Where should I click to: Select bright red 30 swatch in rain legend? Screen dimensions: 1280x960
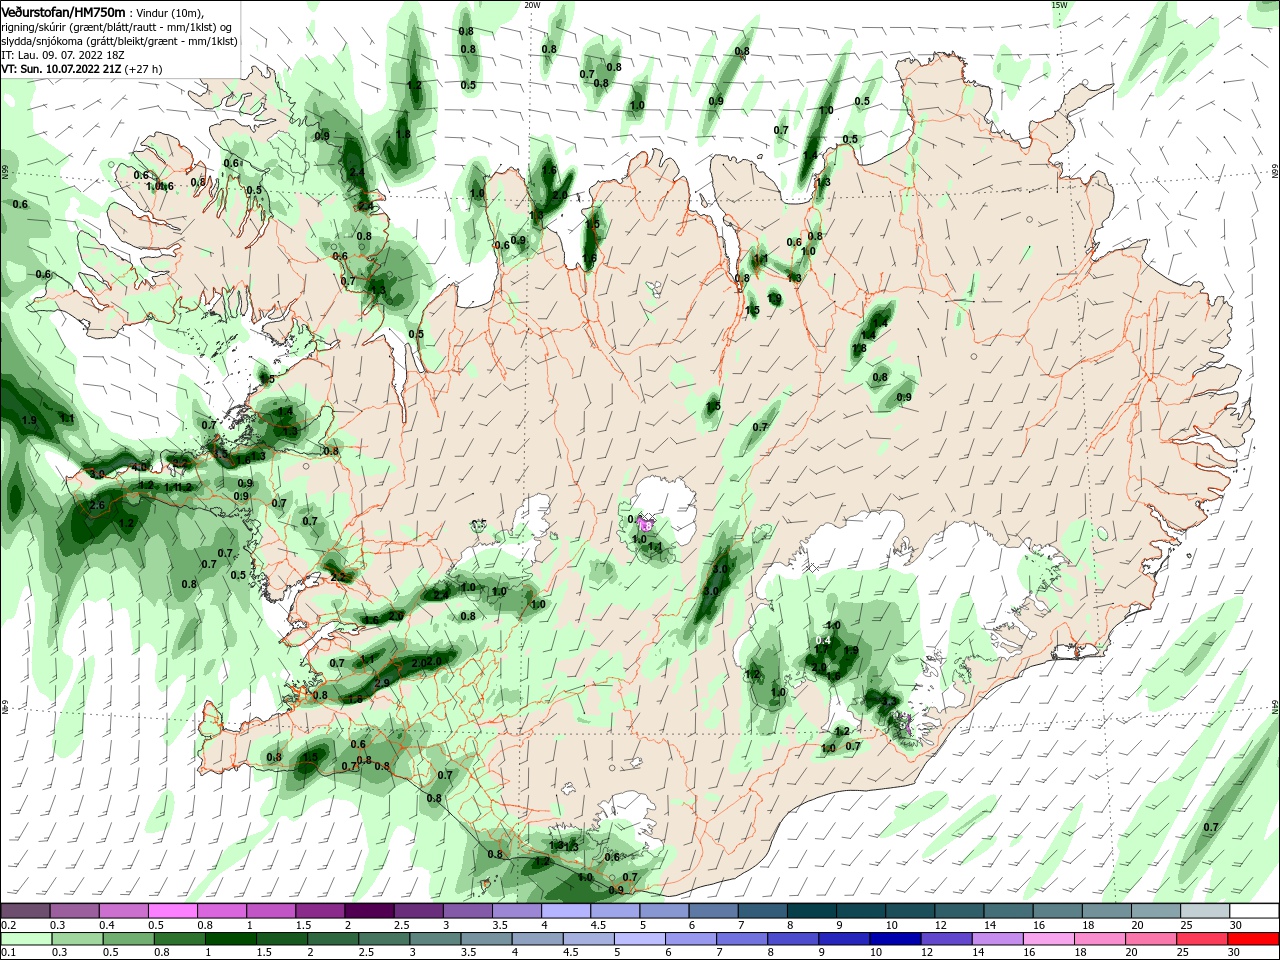tap(1252, 939)
